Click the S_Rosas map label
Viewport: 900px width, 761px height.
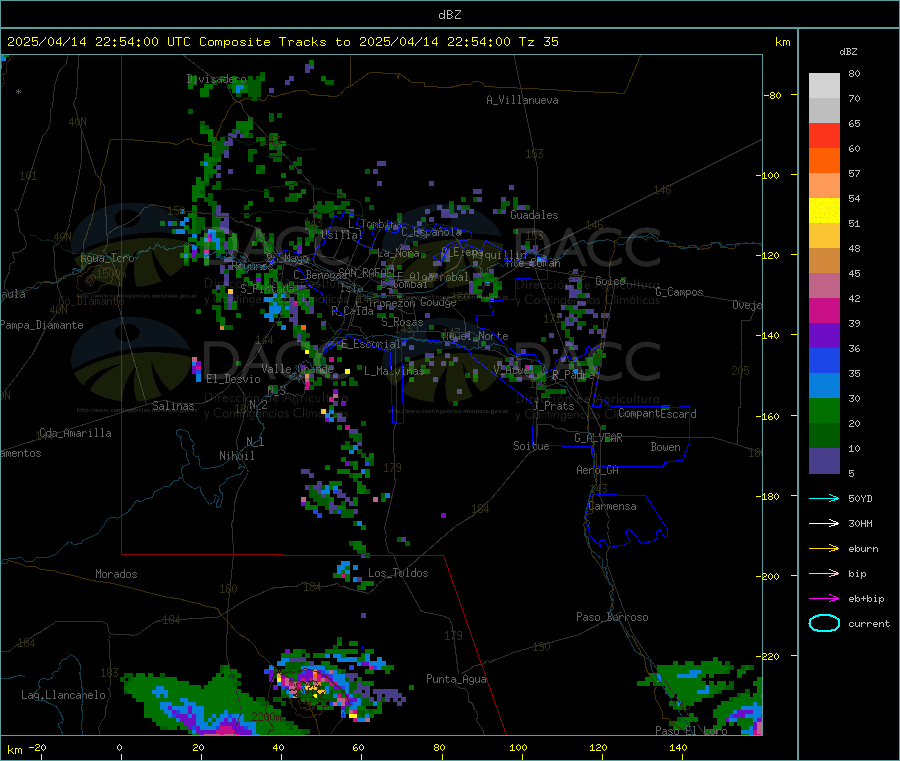[402, 322]
